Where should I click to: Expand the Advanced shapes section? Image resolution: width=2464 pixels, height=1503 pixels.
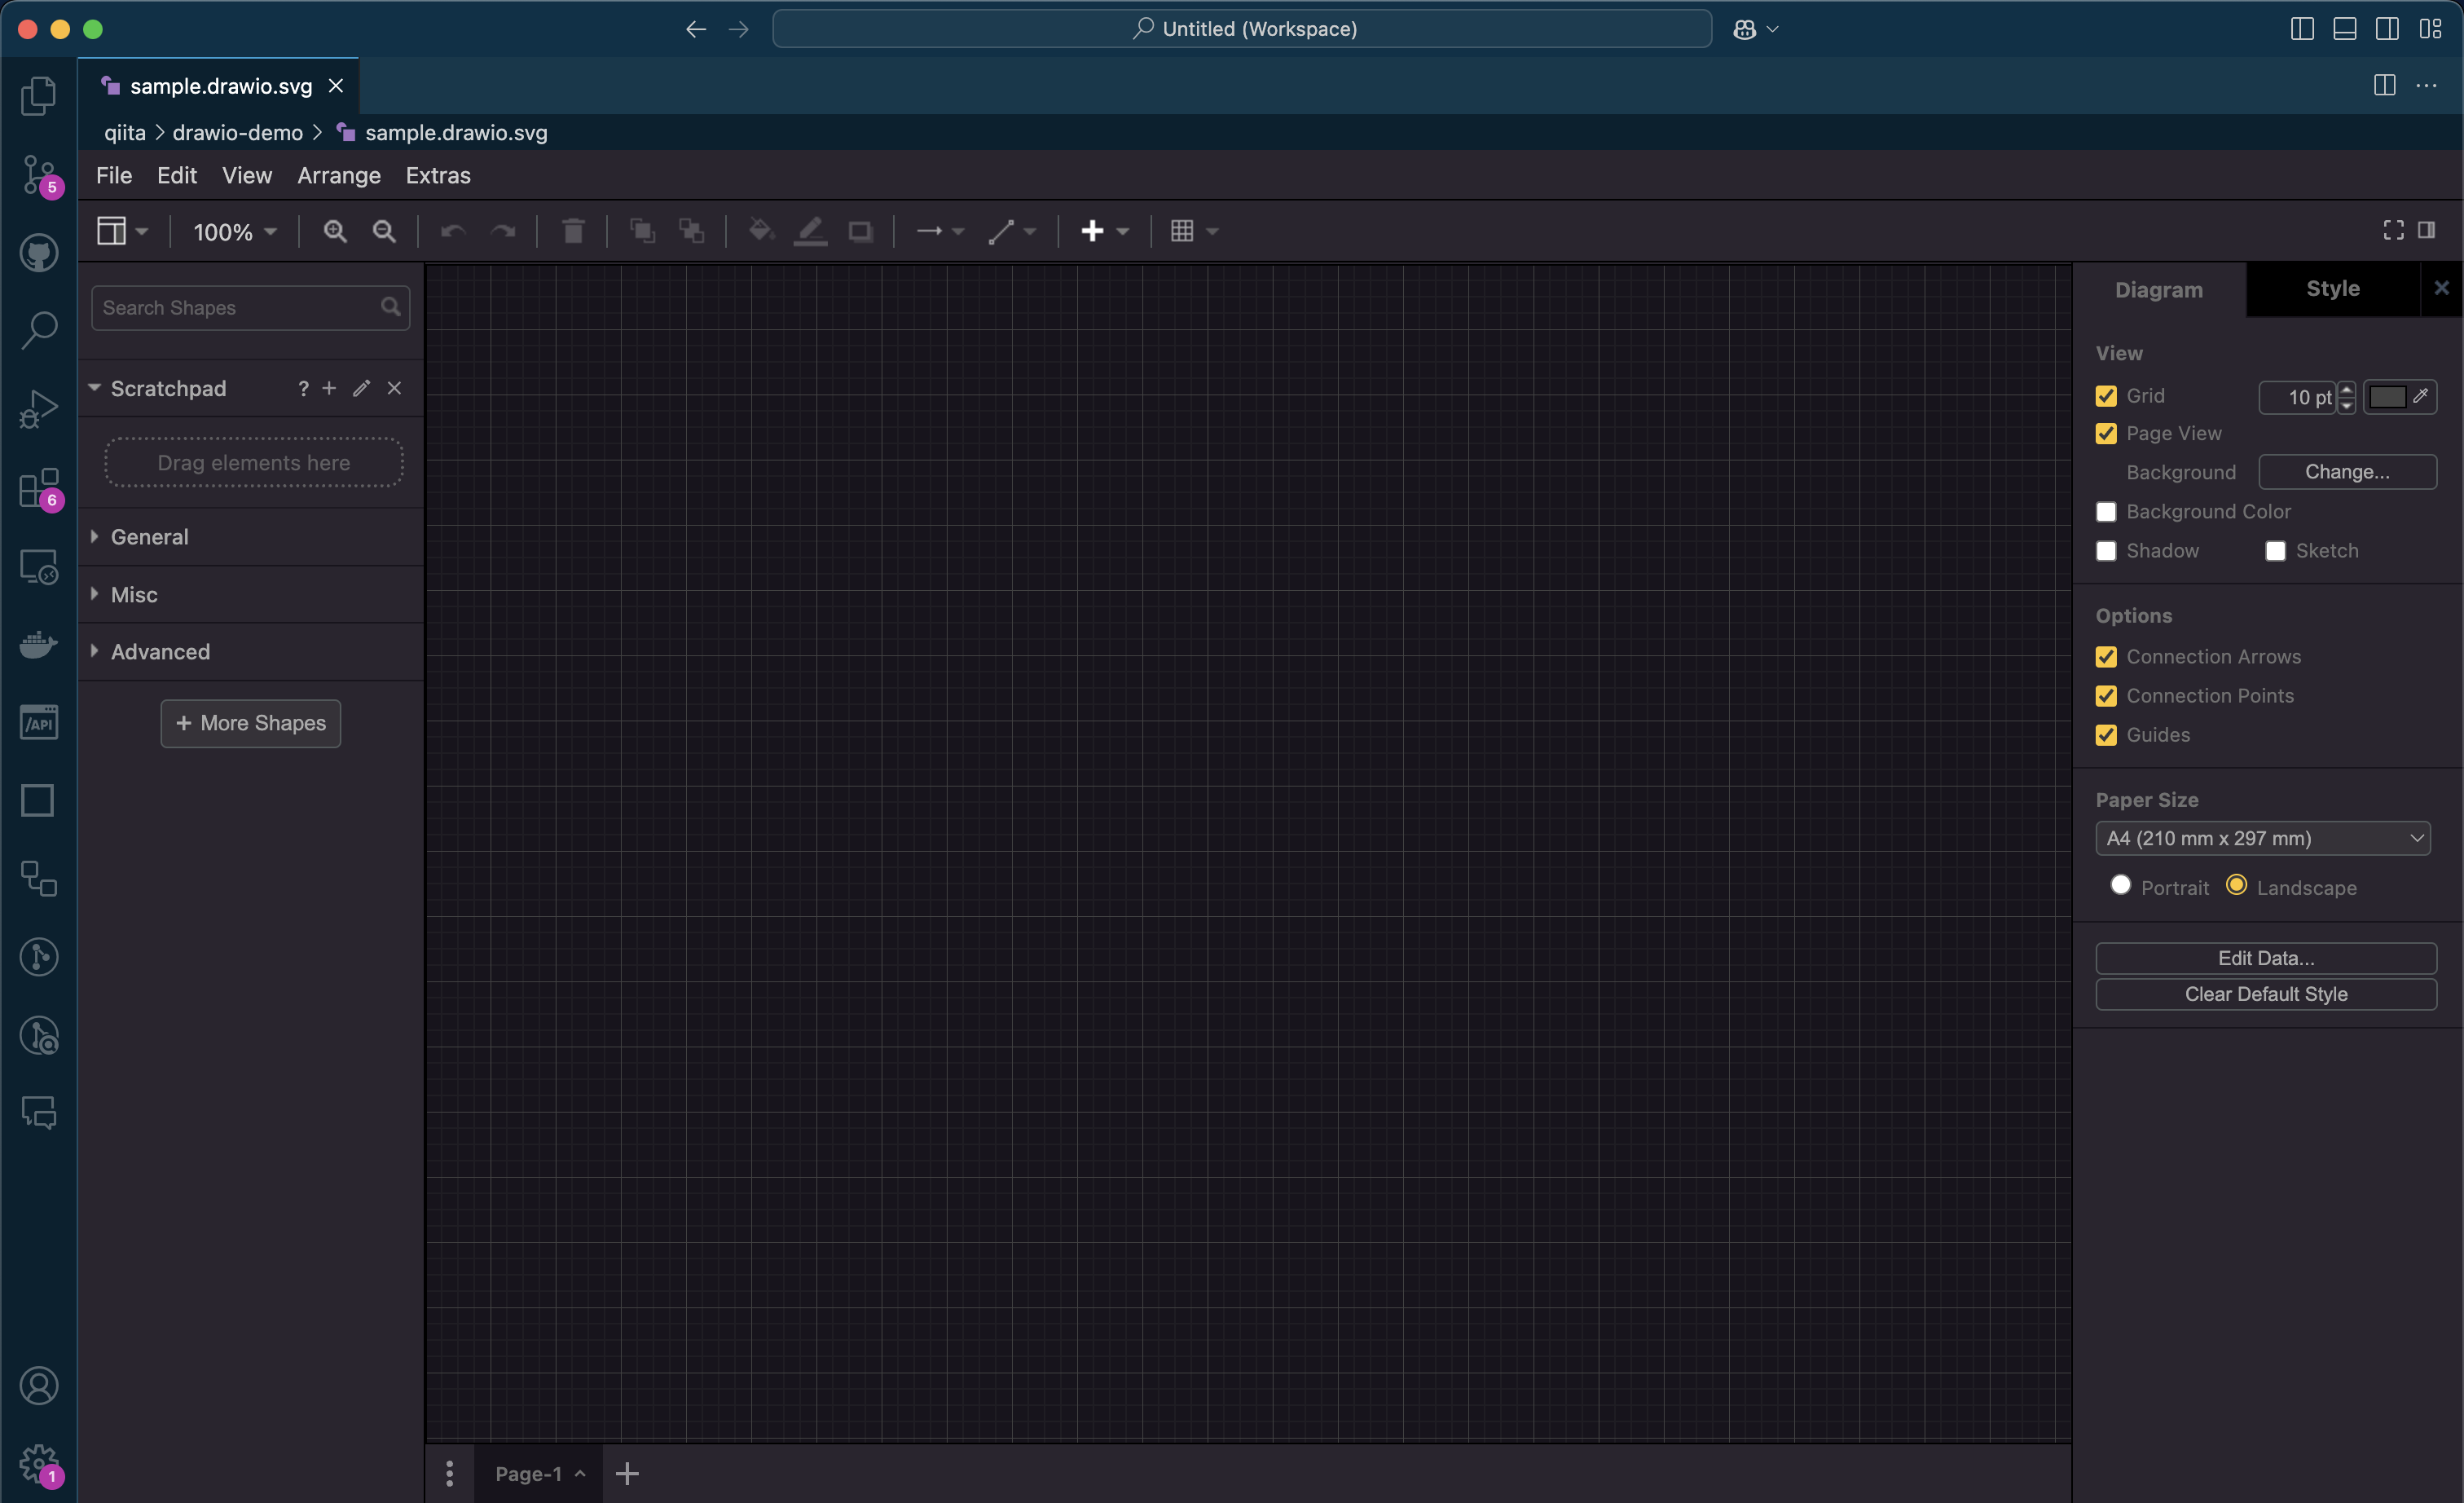(x=160, y=651)
